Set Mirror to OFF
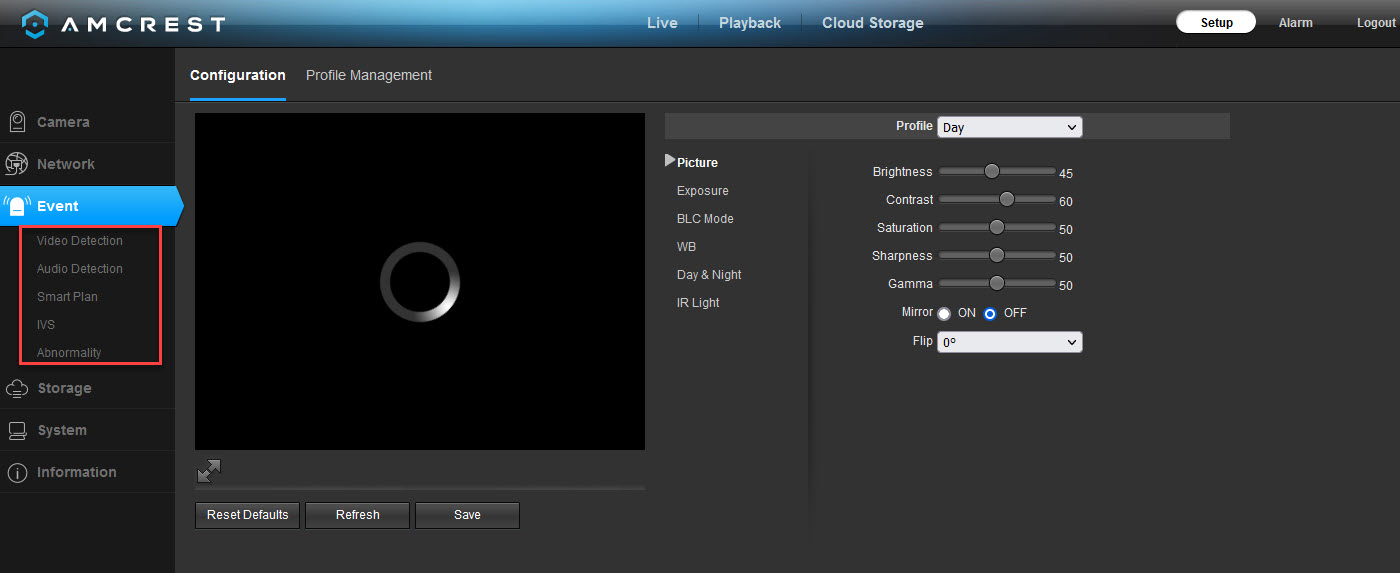1400x573 pixels. 990,314
